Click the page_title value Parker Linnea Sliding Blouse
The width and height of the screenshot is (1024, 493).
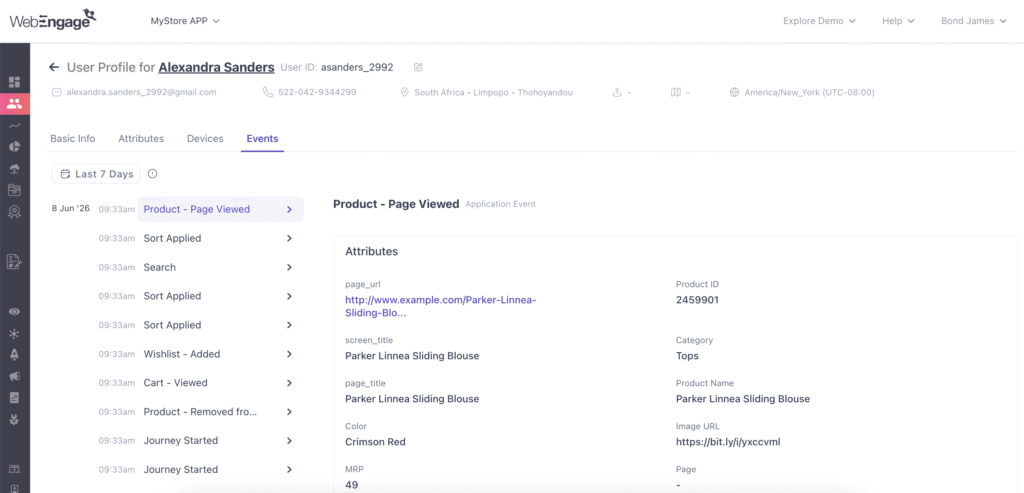412,399
